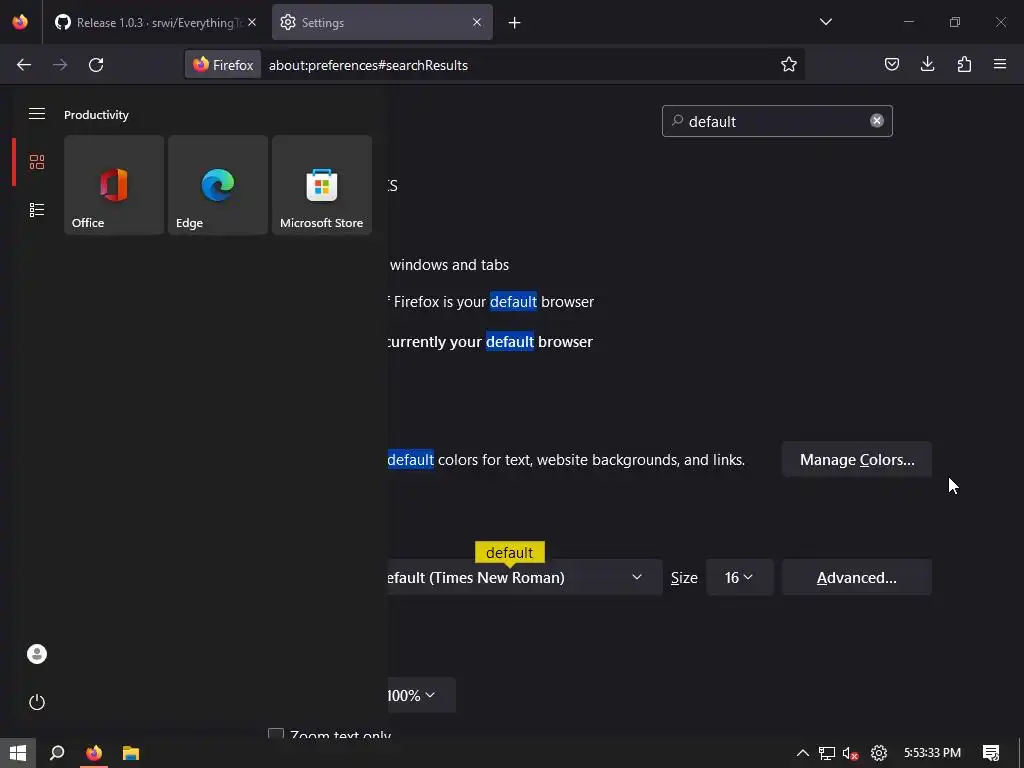Click the Power icon in Start menu
This screenshot has height=768, width=1024.
click(x=37, y=702)
